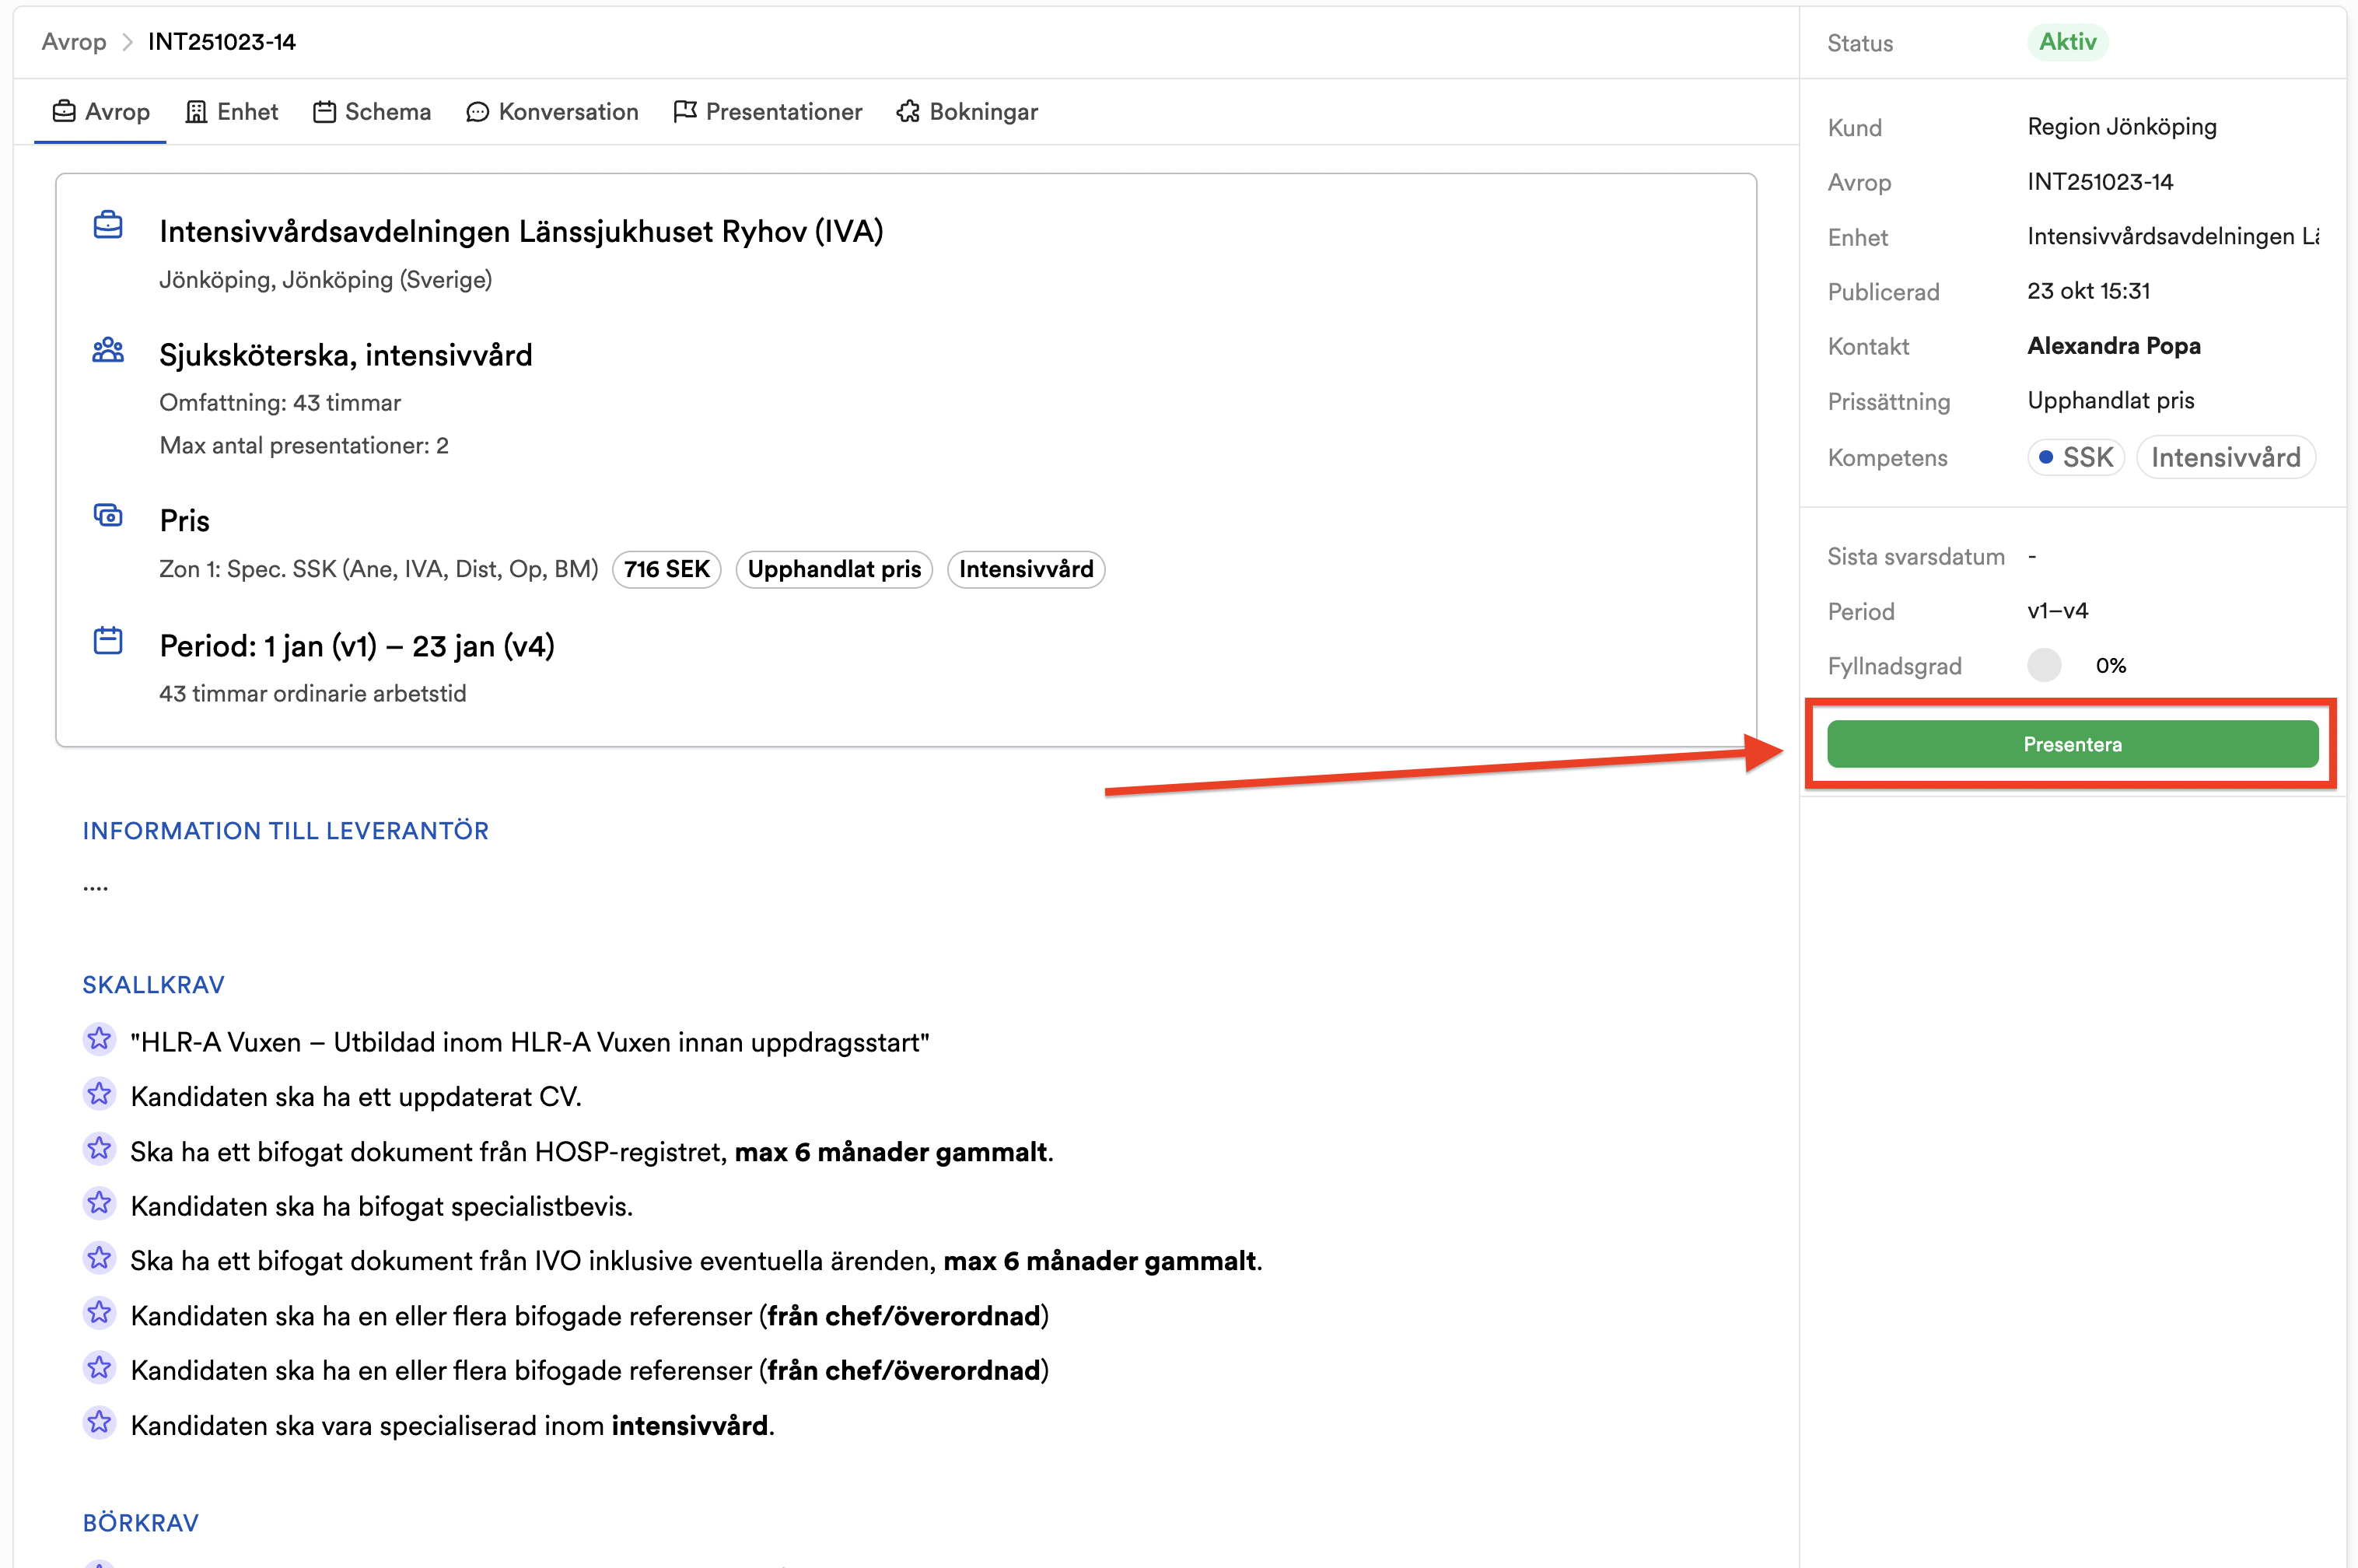Click star icon for uppdaterat CV requirement
This screenshot has height=1568, width=2358.
click(99, 1094)
